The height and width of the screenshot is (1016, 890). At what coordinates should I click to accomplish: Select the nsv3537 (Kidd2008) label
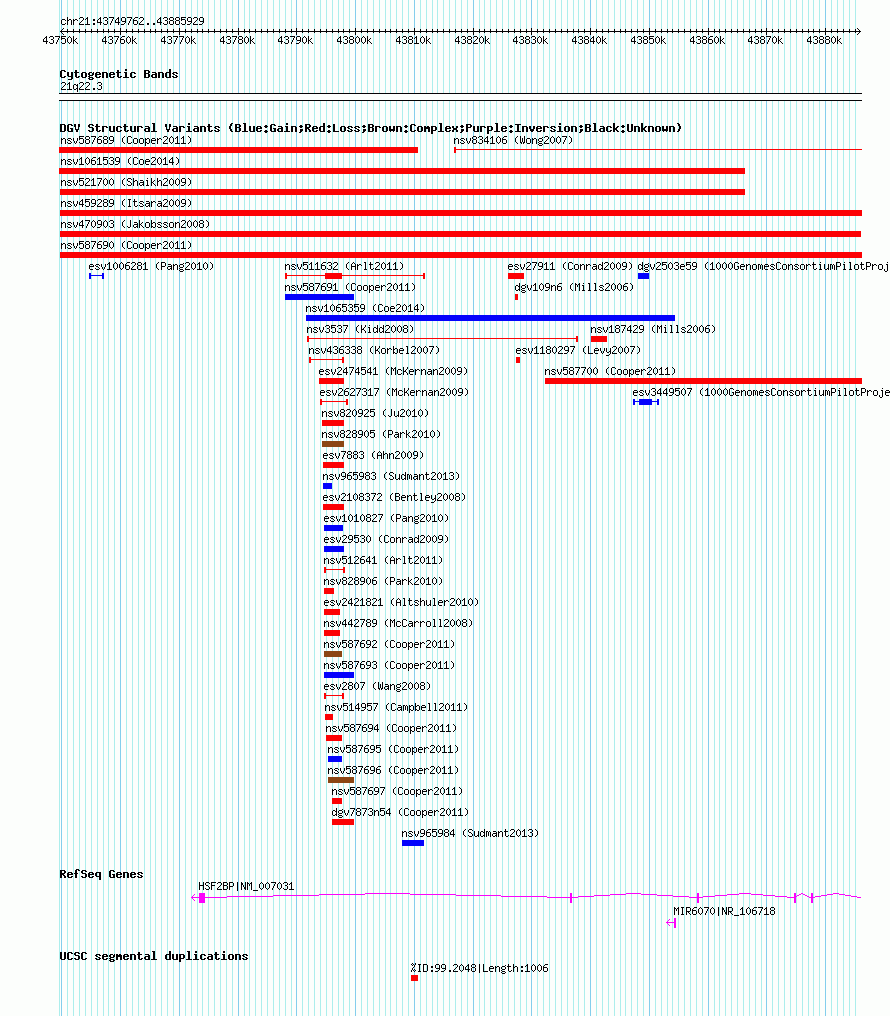pyautogui.click(x=360, y=329)
